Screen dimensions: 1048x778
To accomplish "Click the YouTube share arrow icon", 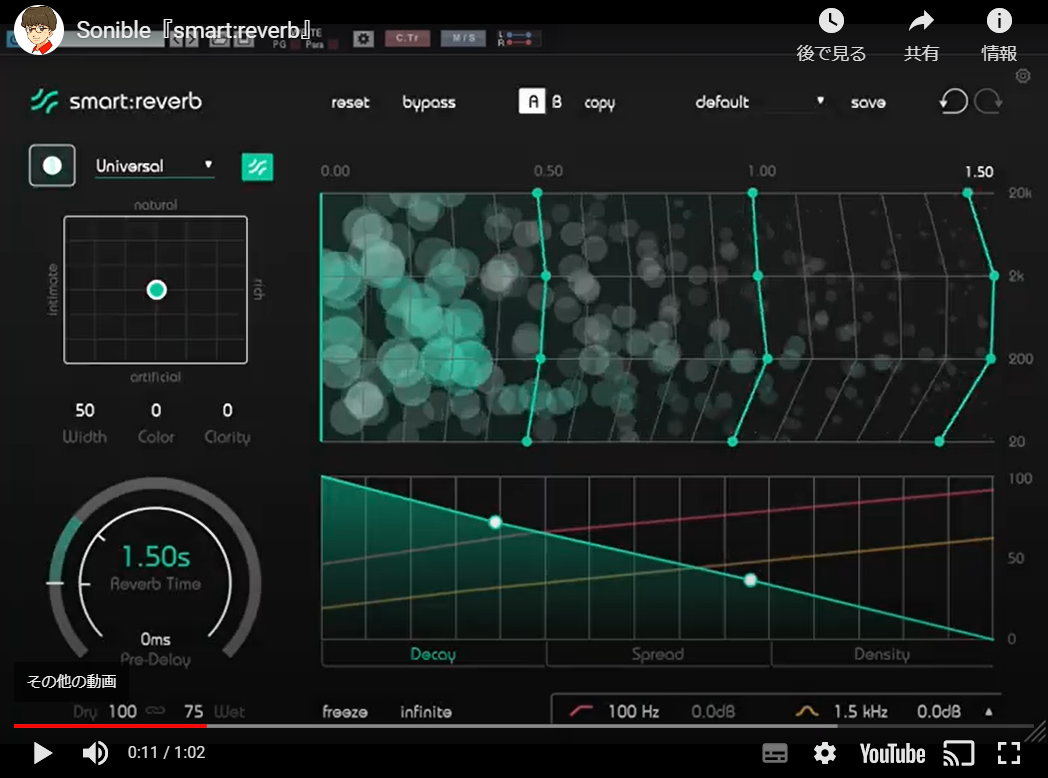I will (x=921, y=21).
